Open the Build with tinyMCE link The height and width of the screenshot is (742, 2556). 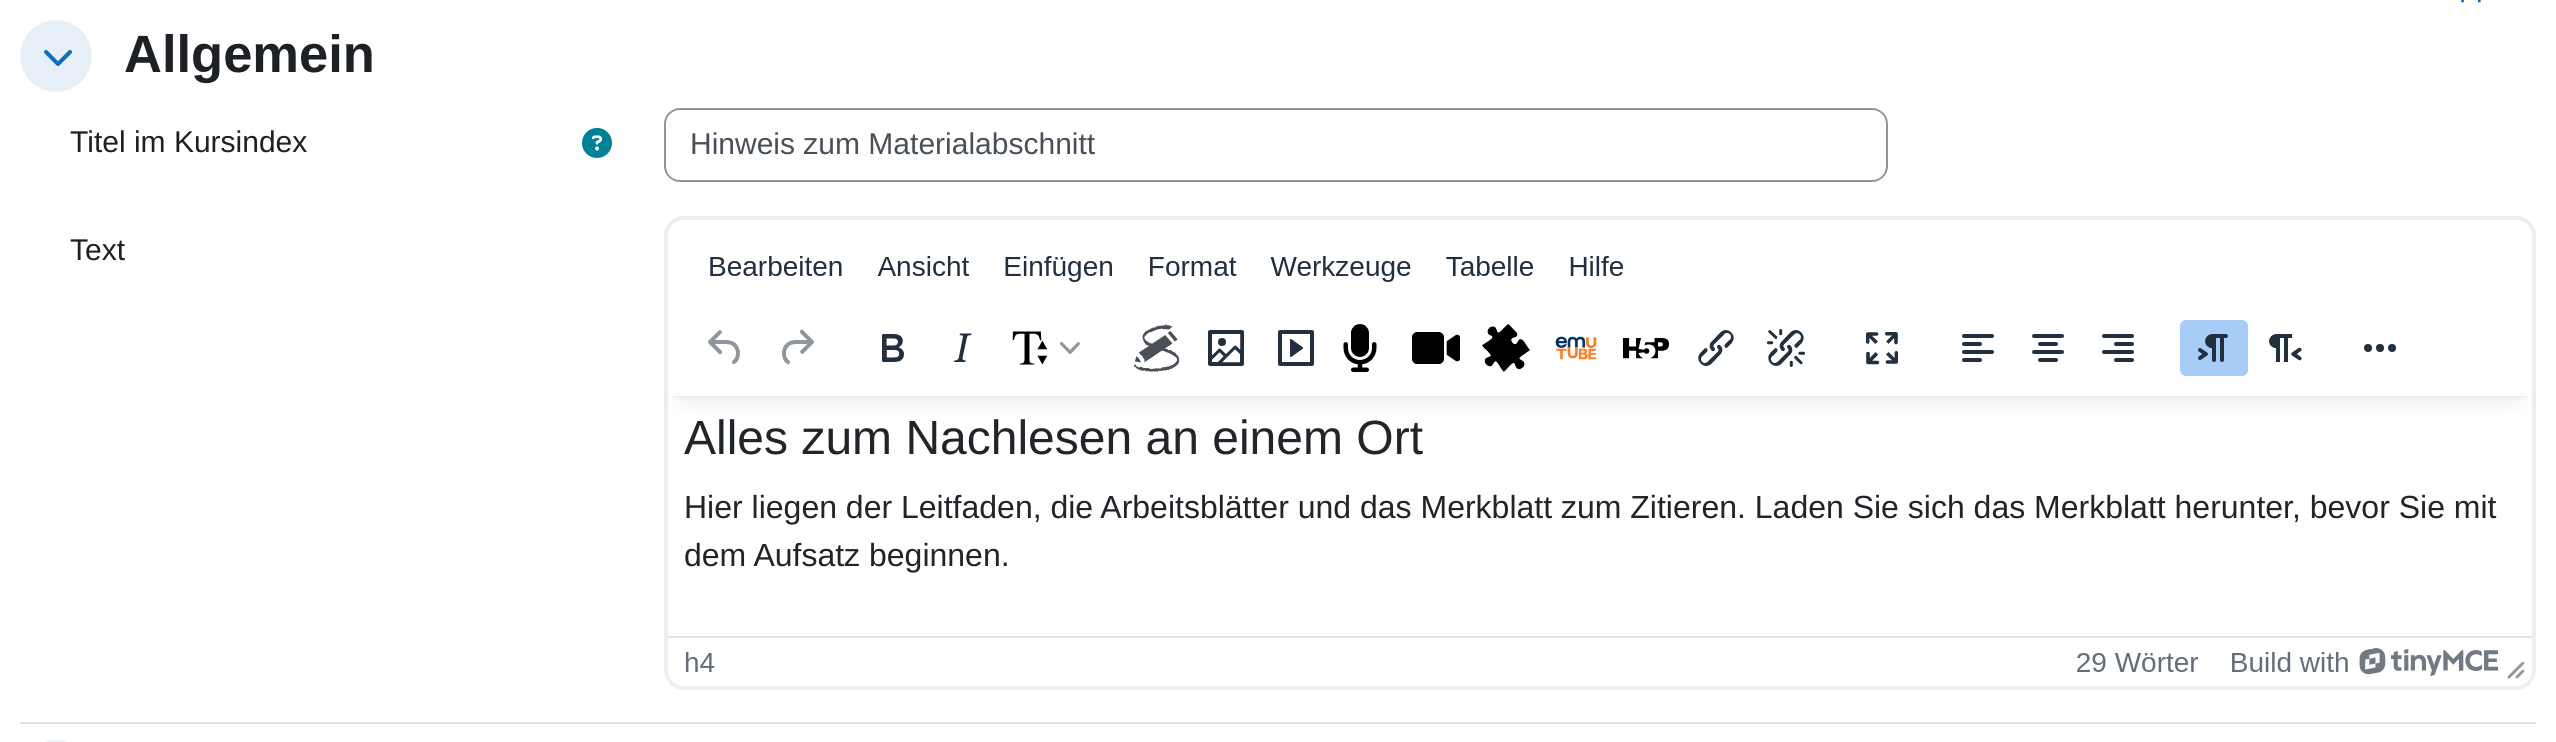tap(2364, 662)
